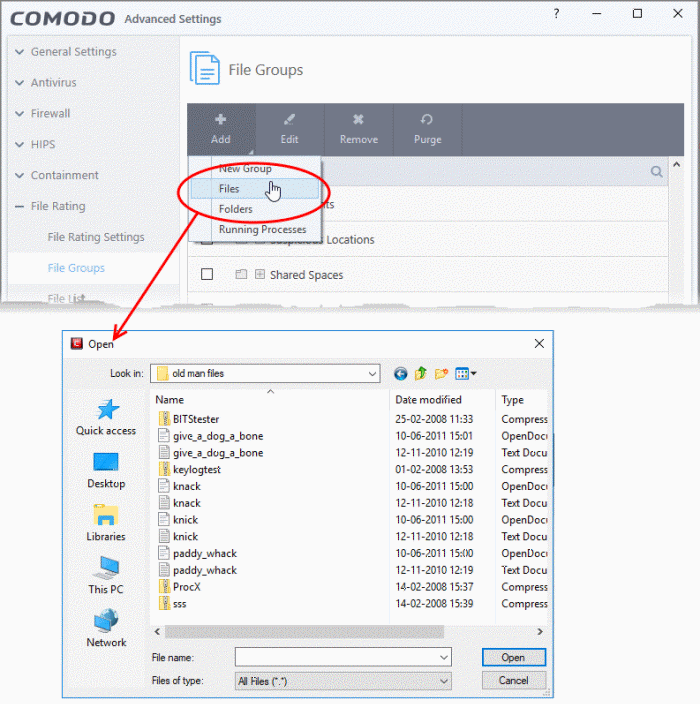
Task: Click the help question mark icon
Action: click(556, 13)
